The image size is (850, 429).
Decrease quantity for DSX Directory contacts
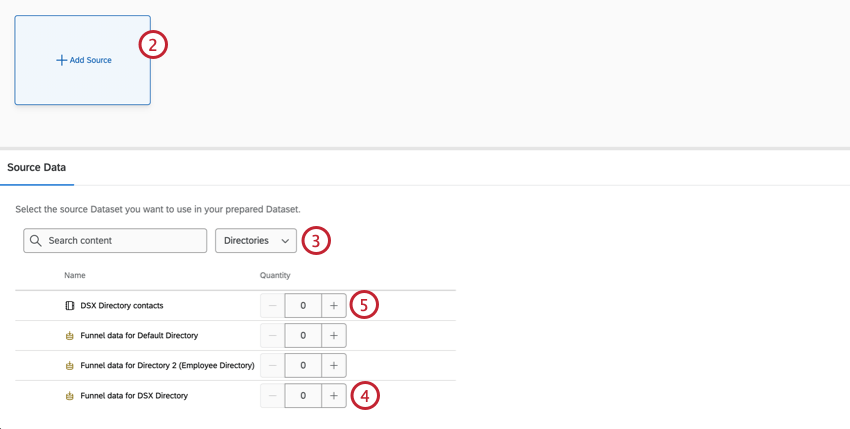click(x=272, y=305)
